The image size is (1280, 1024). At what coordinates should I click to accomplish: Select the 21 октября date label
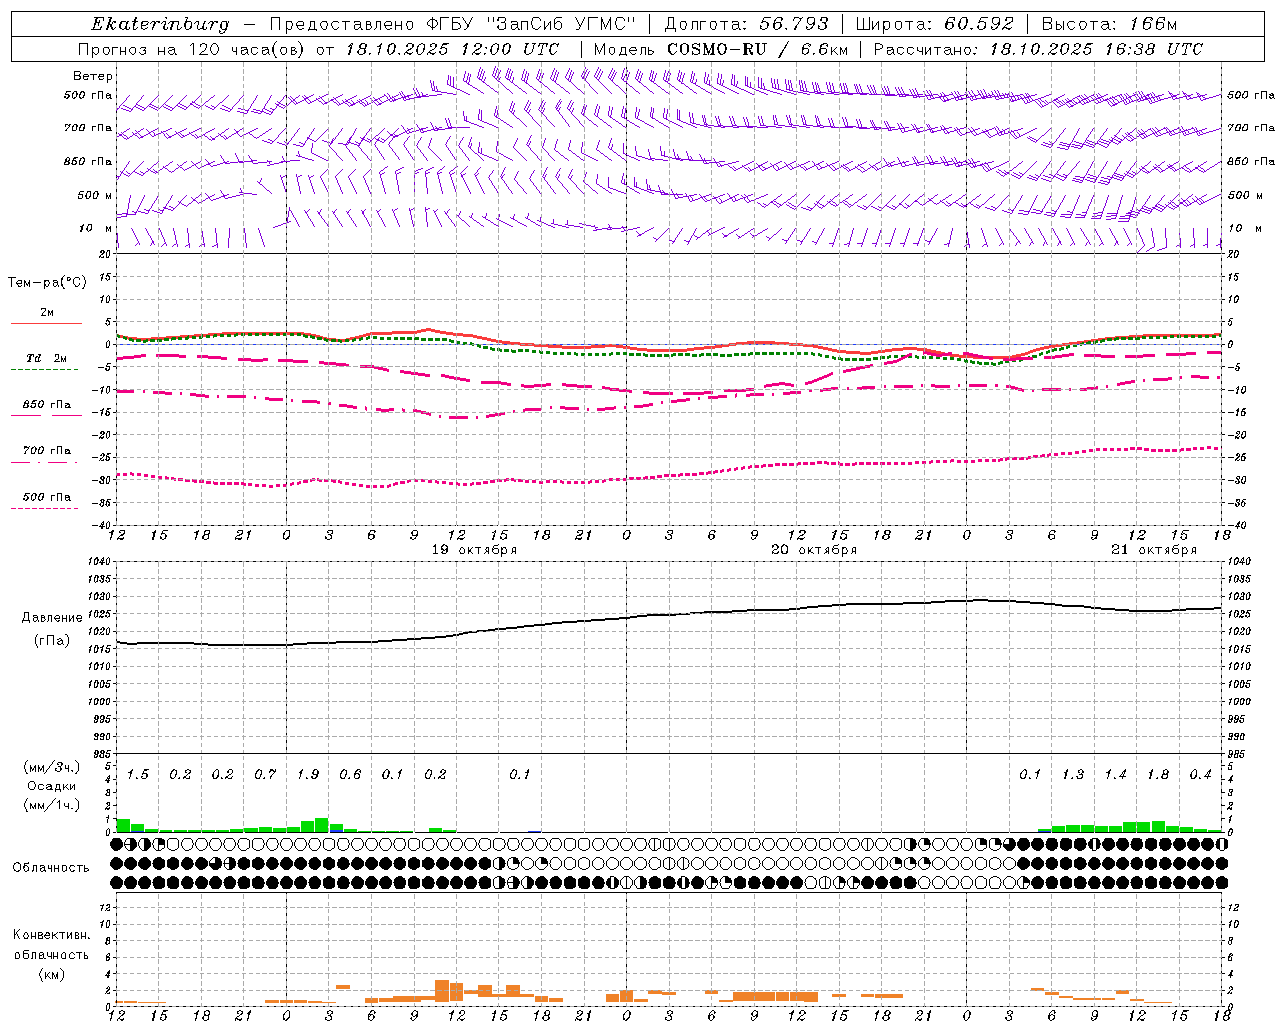1154,550
